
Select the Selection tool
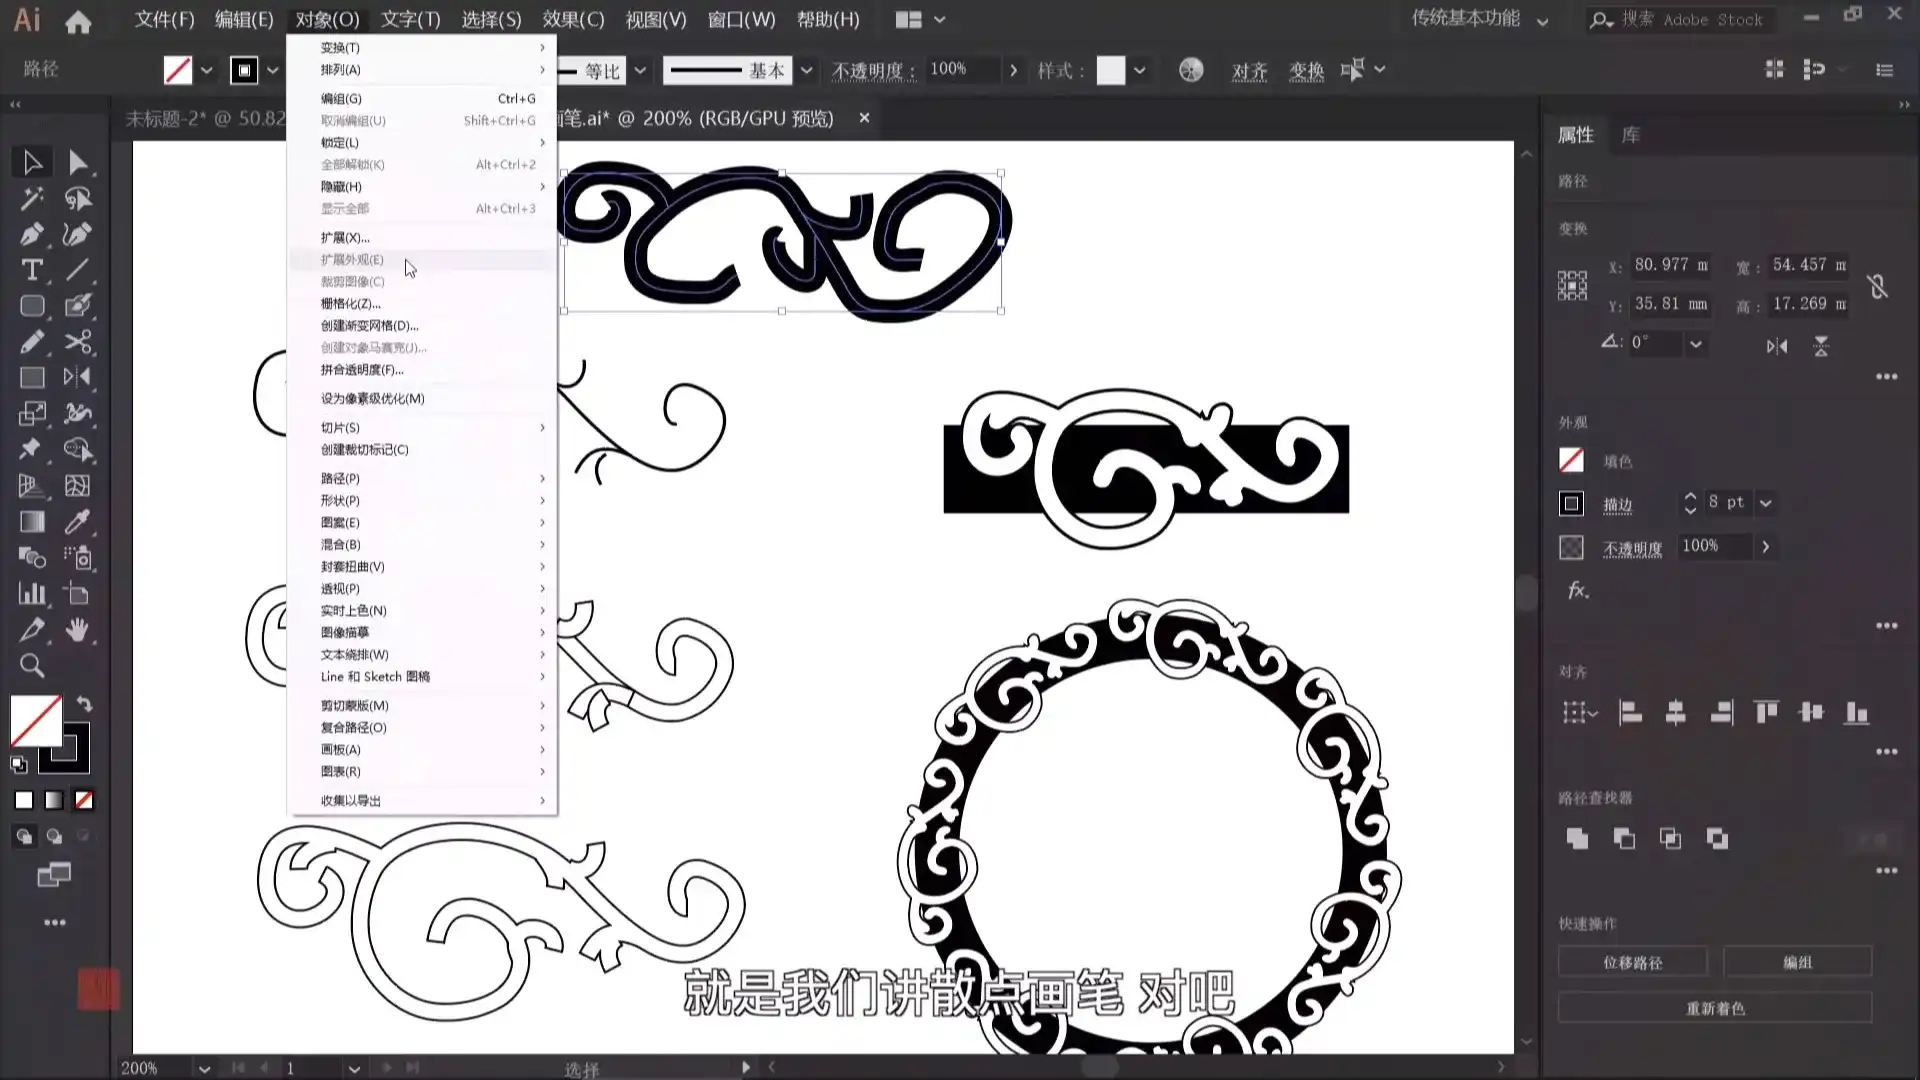click(32, 162)
